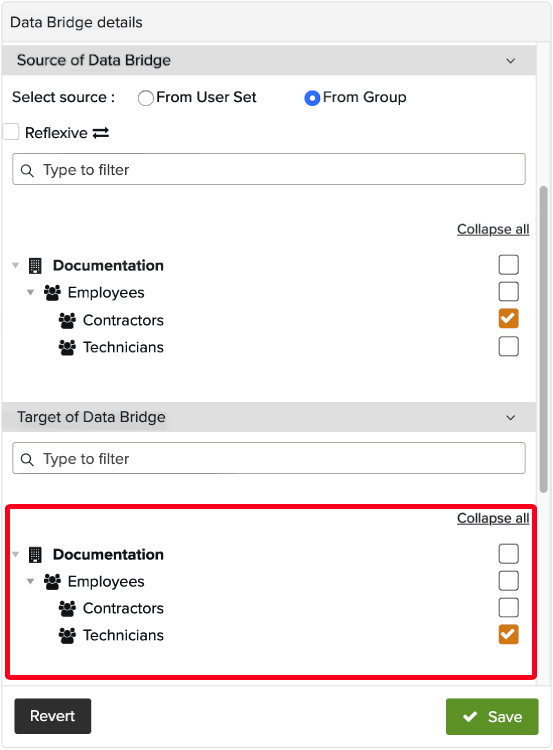The height and width of the screenshot is (750, 553).
Task: Uncheck the target Technicians checkbox
Action: 508,634
